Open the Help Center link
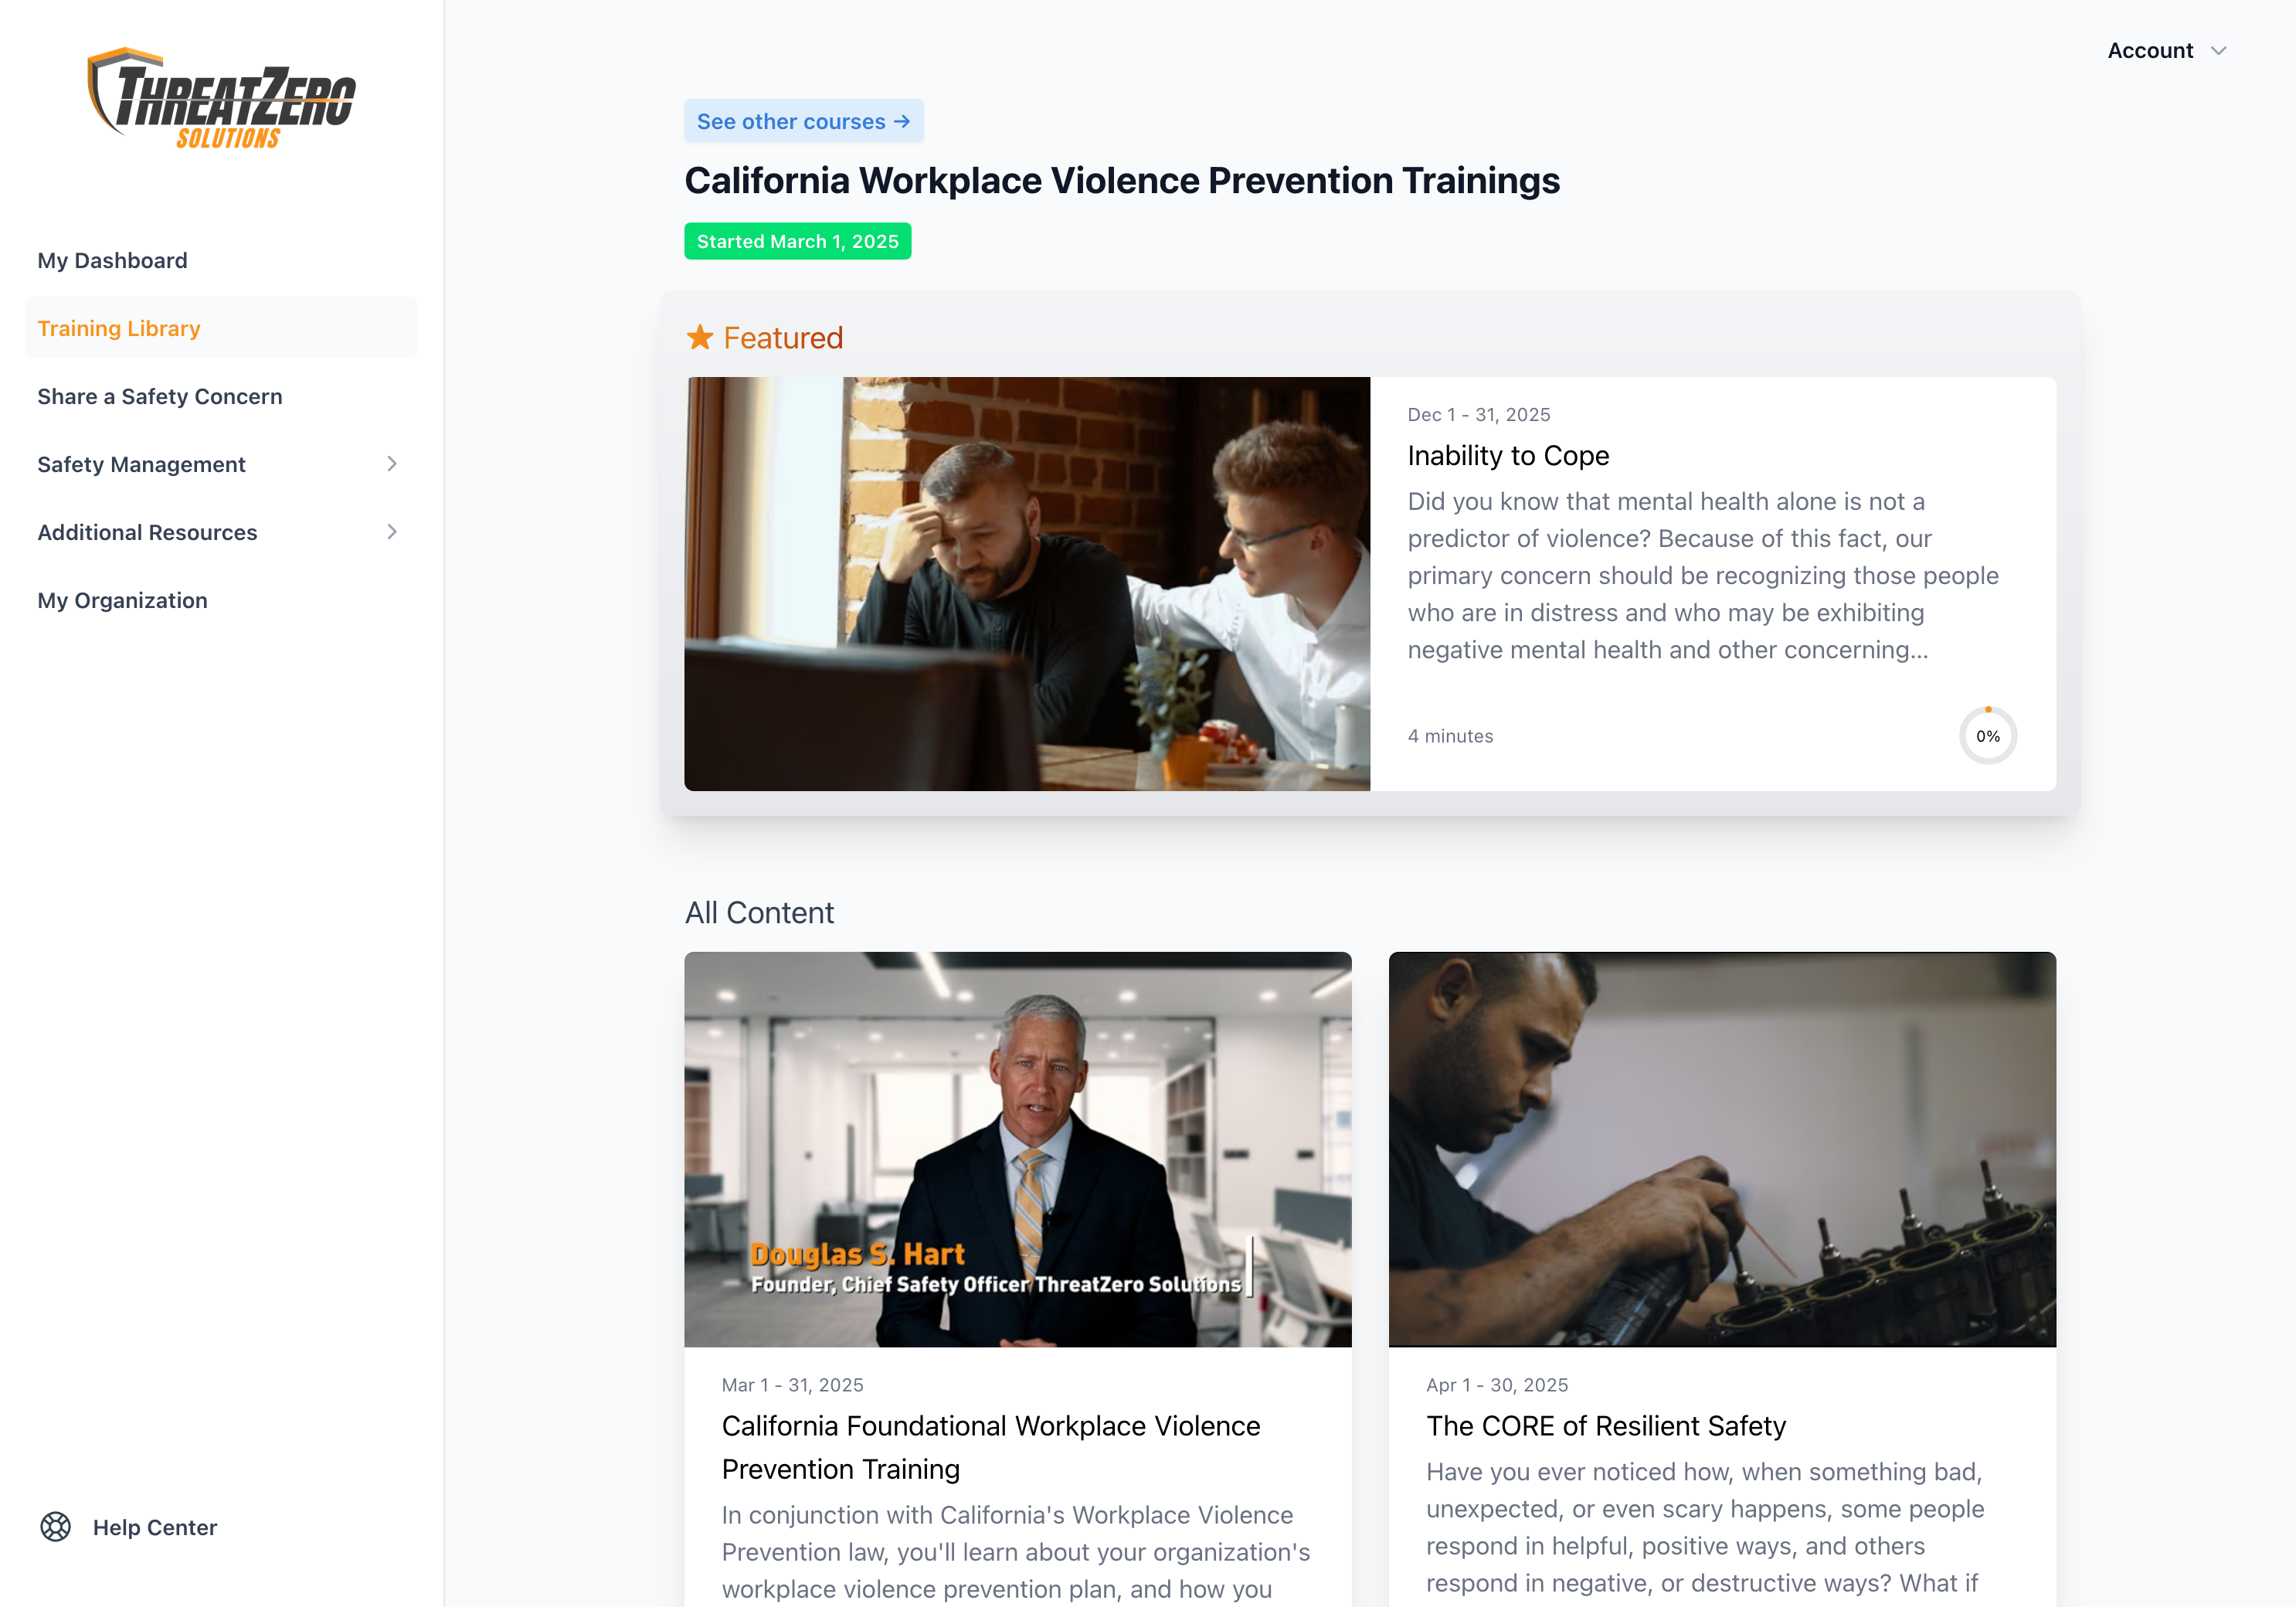Screen dimensions: 2296x1607 pyautogui.click(x=154, y=1527)
